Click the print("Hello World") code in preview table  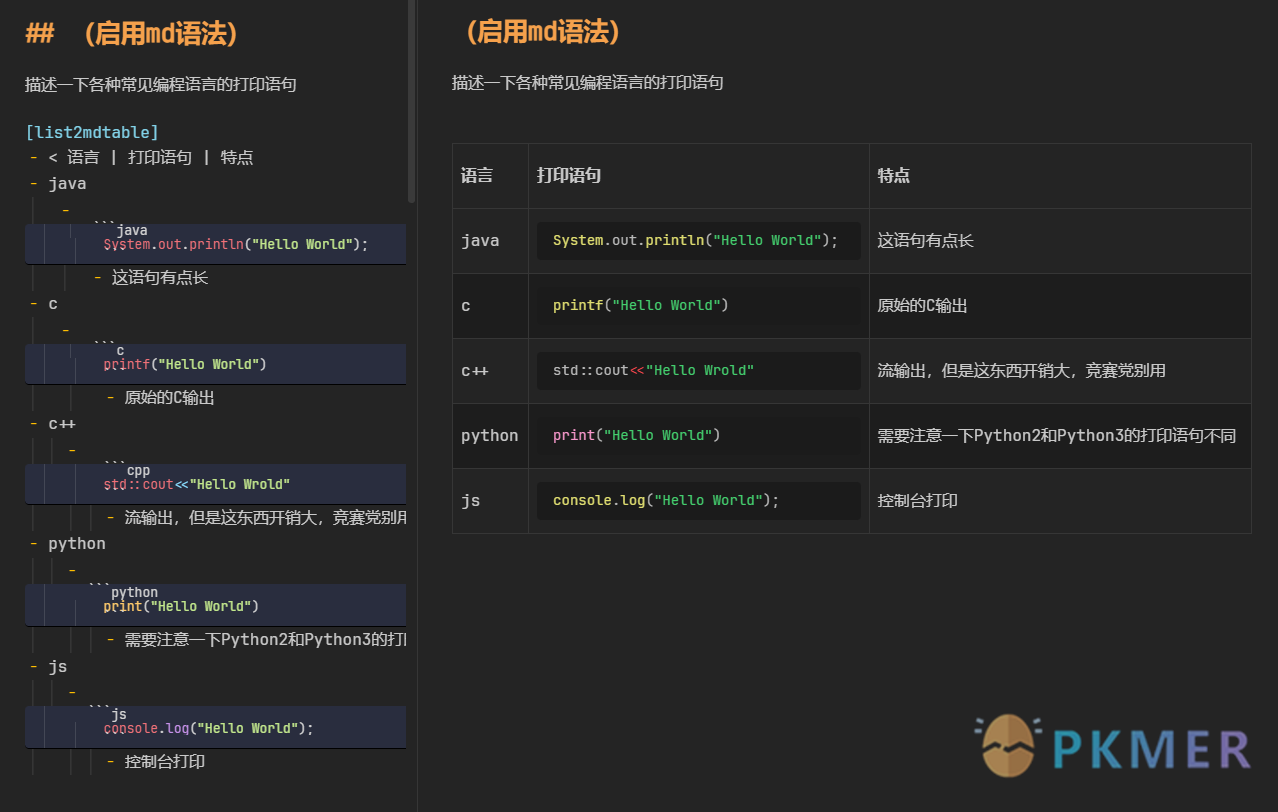click(x=637, y=436)
